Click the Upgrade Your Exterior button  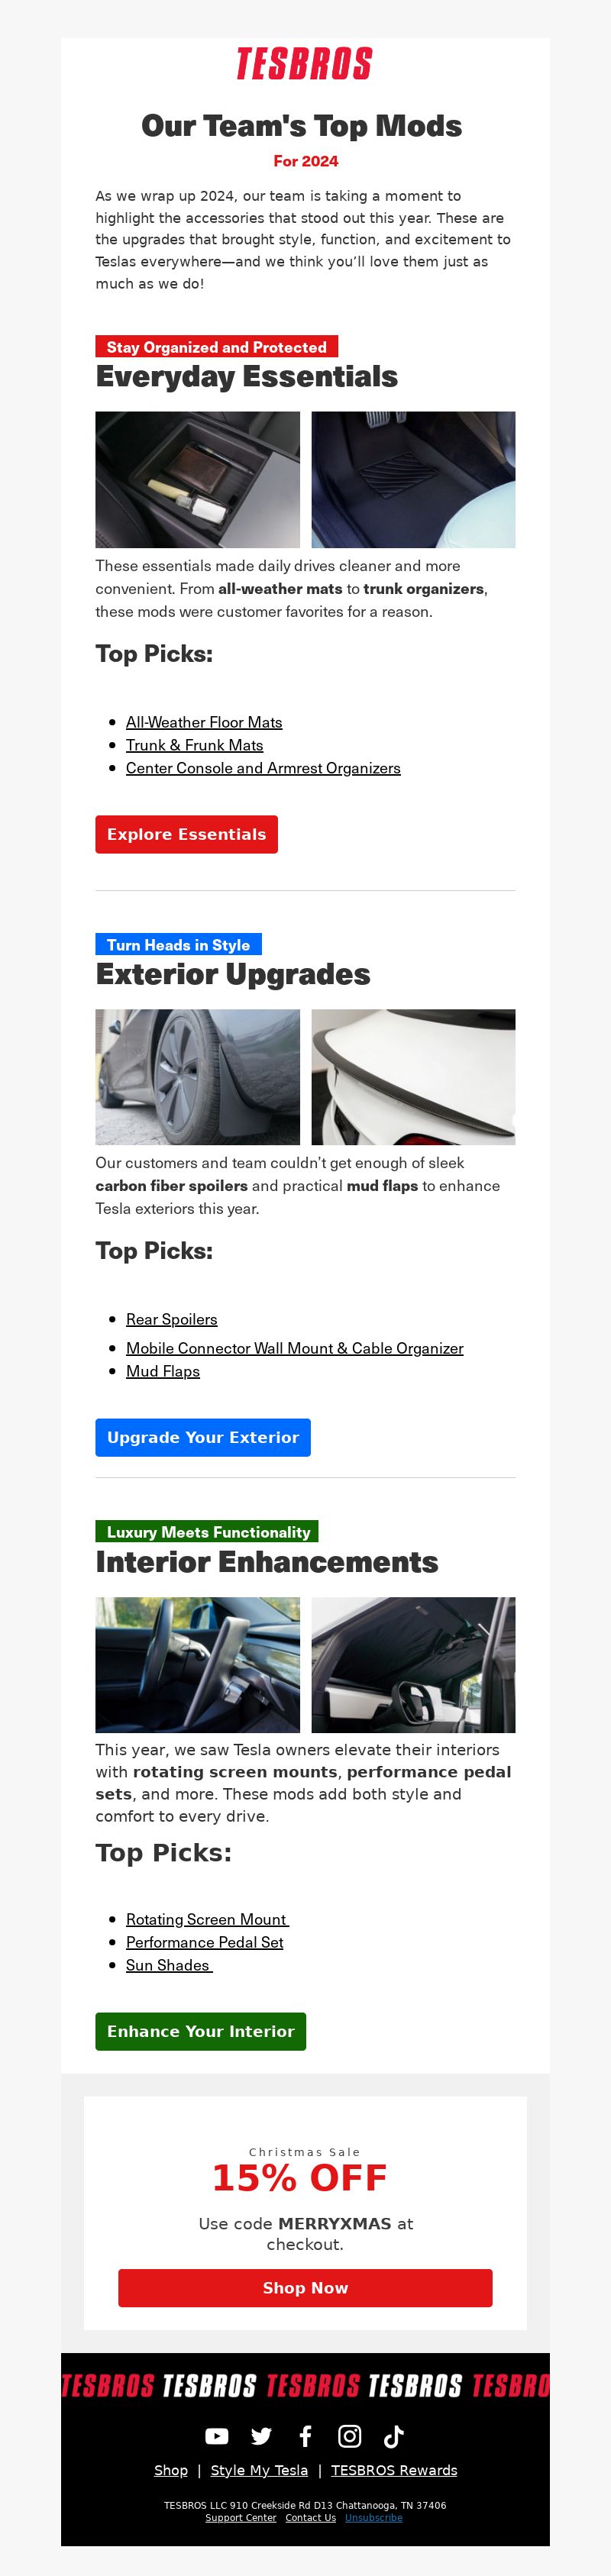pyautogui.click(x=203, y=1437)
